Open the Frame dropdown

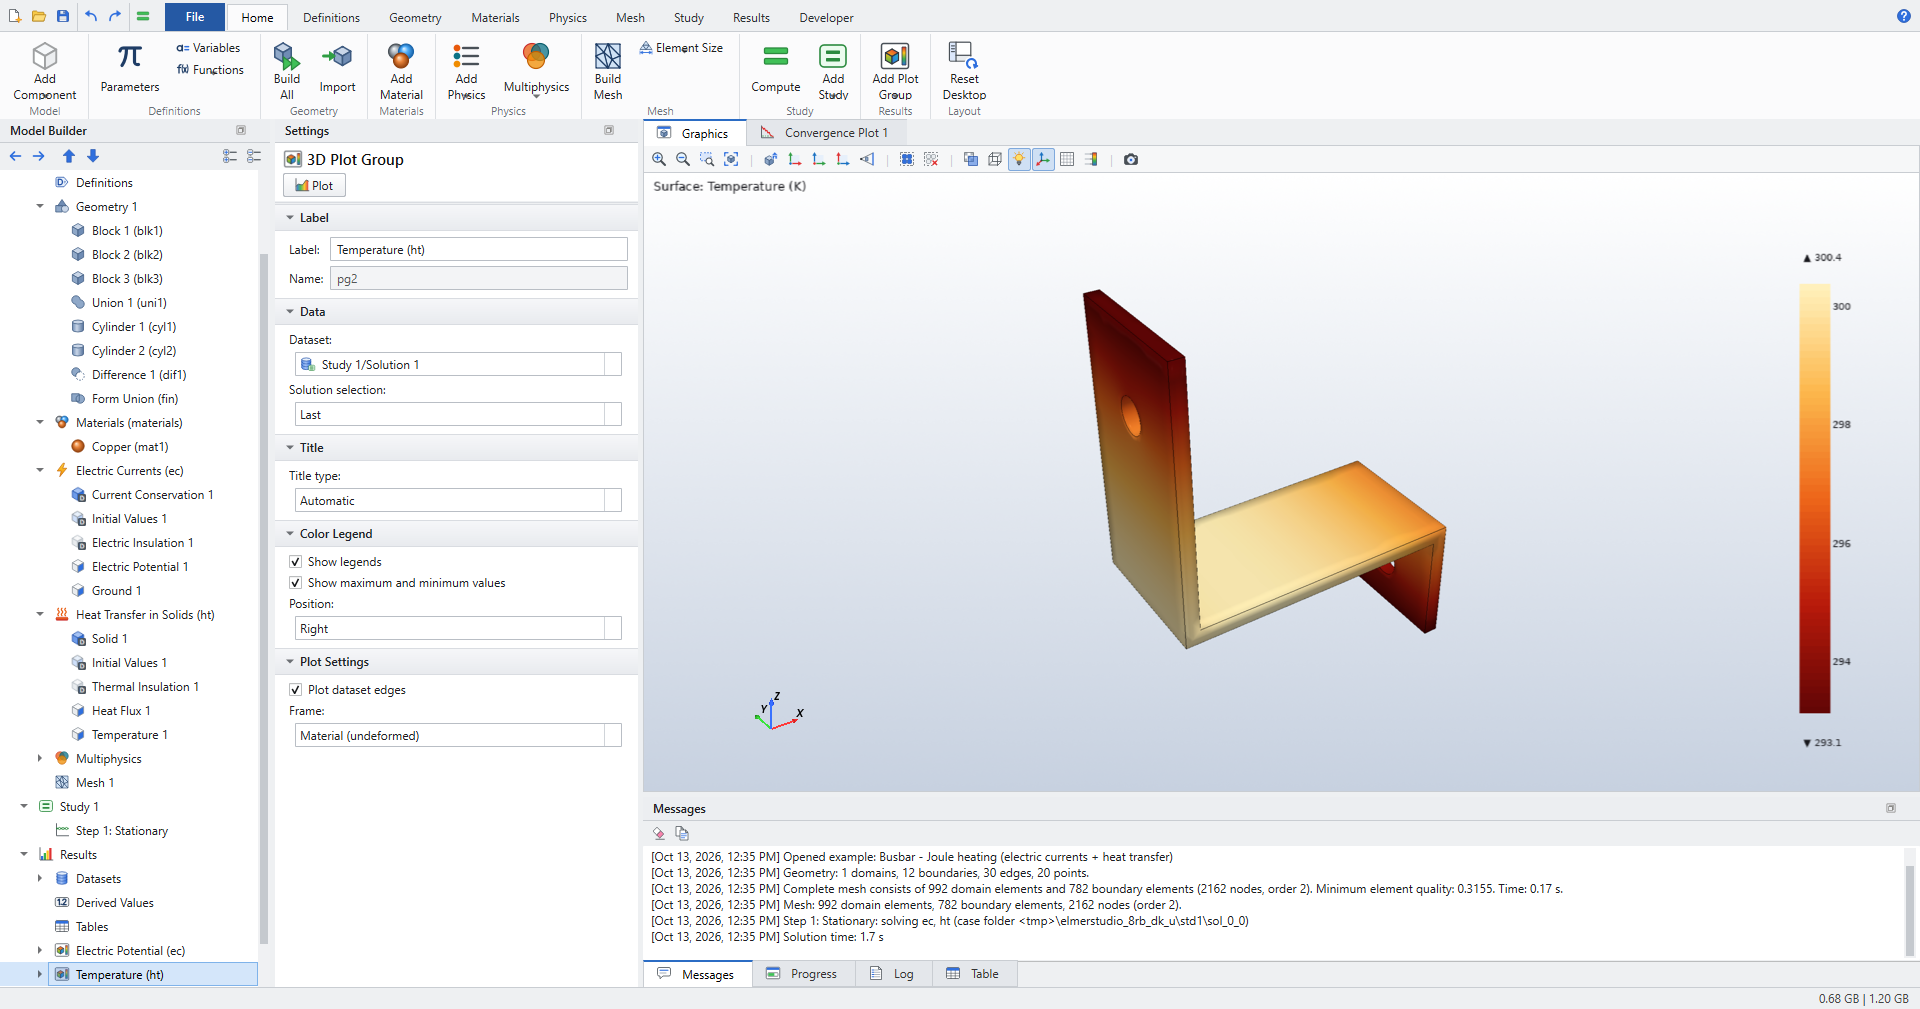(x=613, y=736)
